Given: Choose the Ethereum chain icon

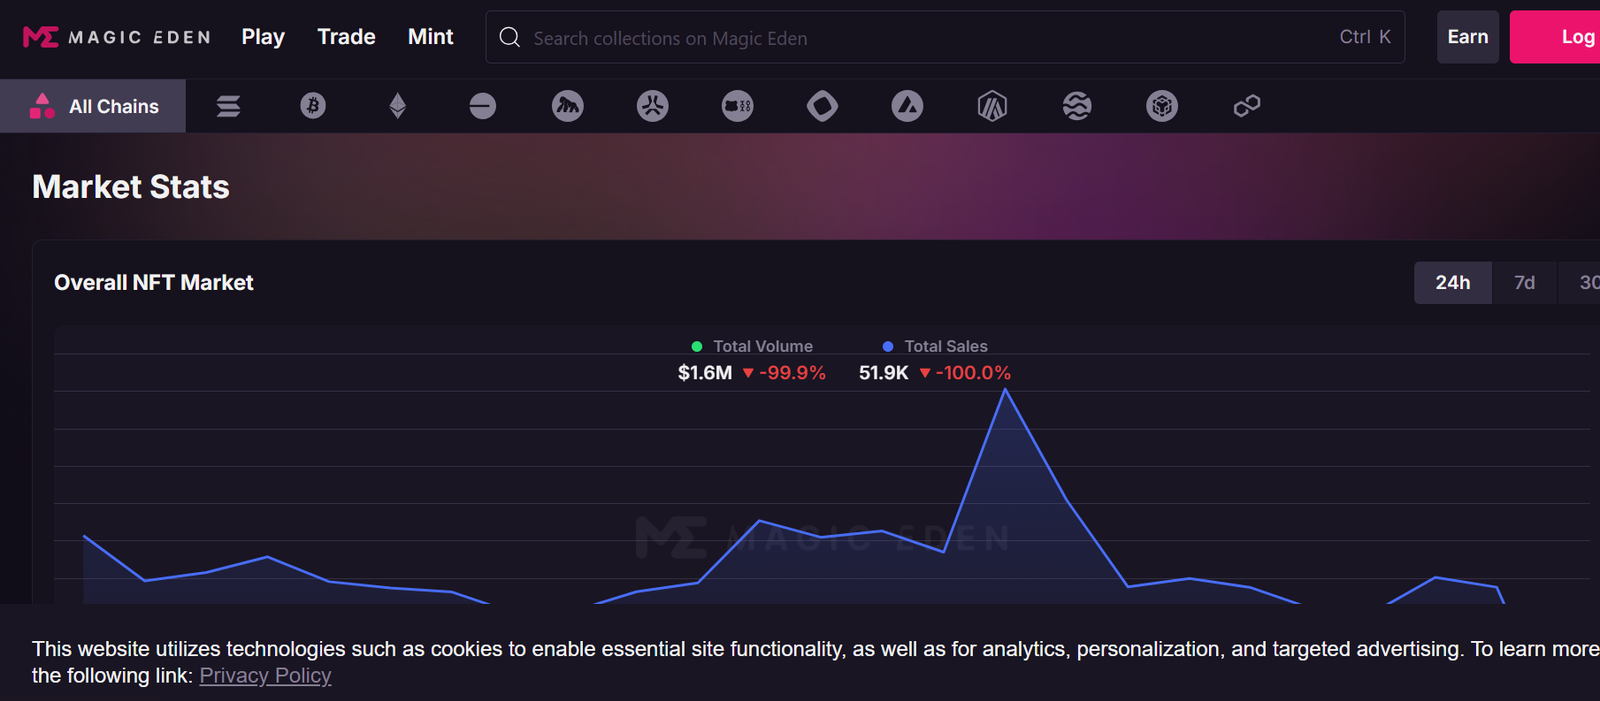Looking at the screenshot, I should (x=398, y=106).
